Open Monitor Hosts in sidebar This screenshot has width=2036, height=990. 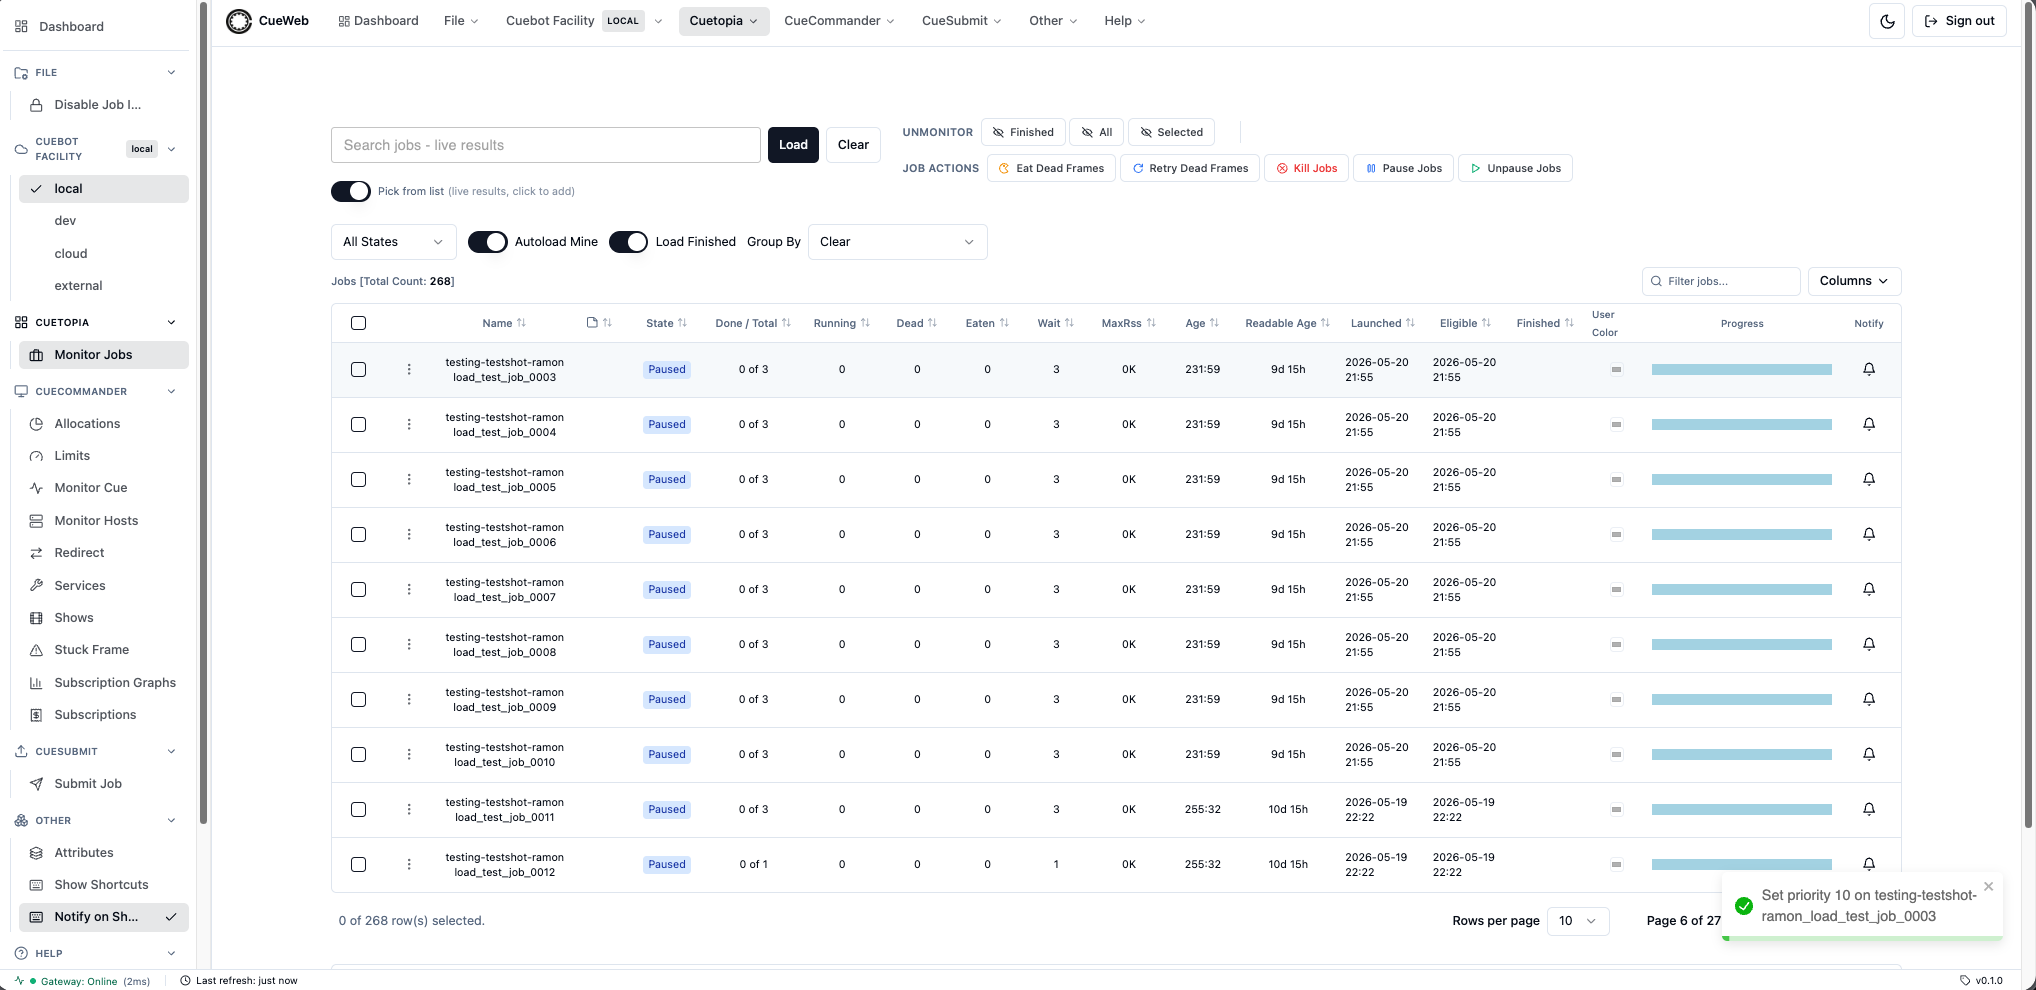pos(96,520)
